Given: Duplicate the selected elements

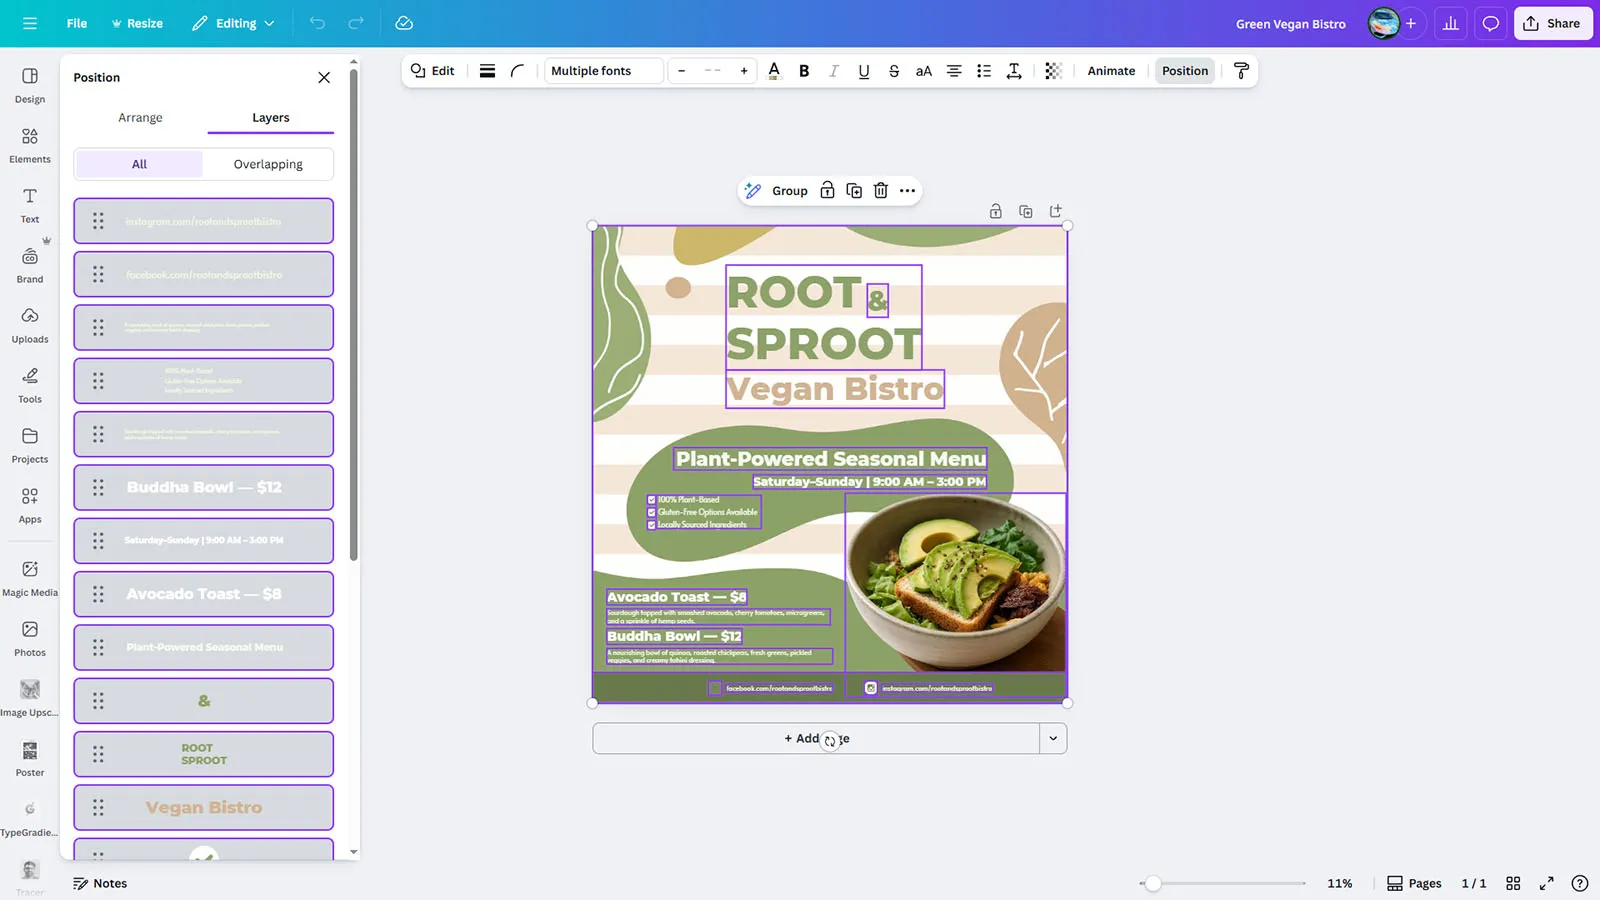Looking at the screenshot, I should (854, 191).
